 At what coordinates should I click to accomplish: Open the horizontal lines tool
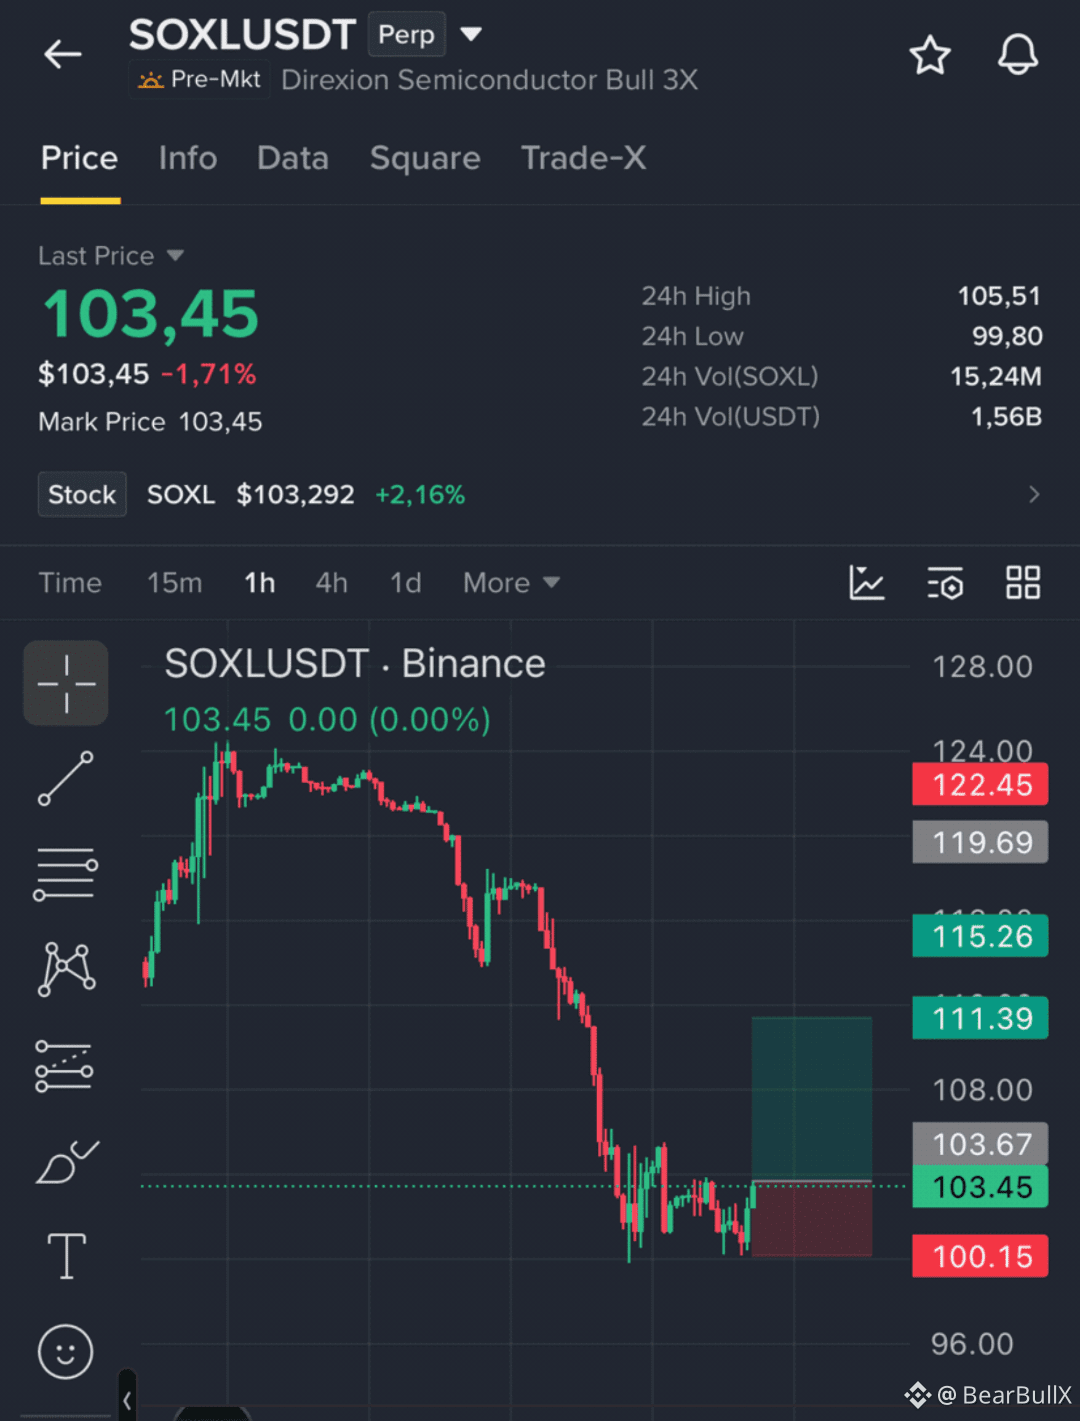pos(66,874)
